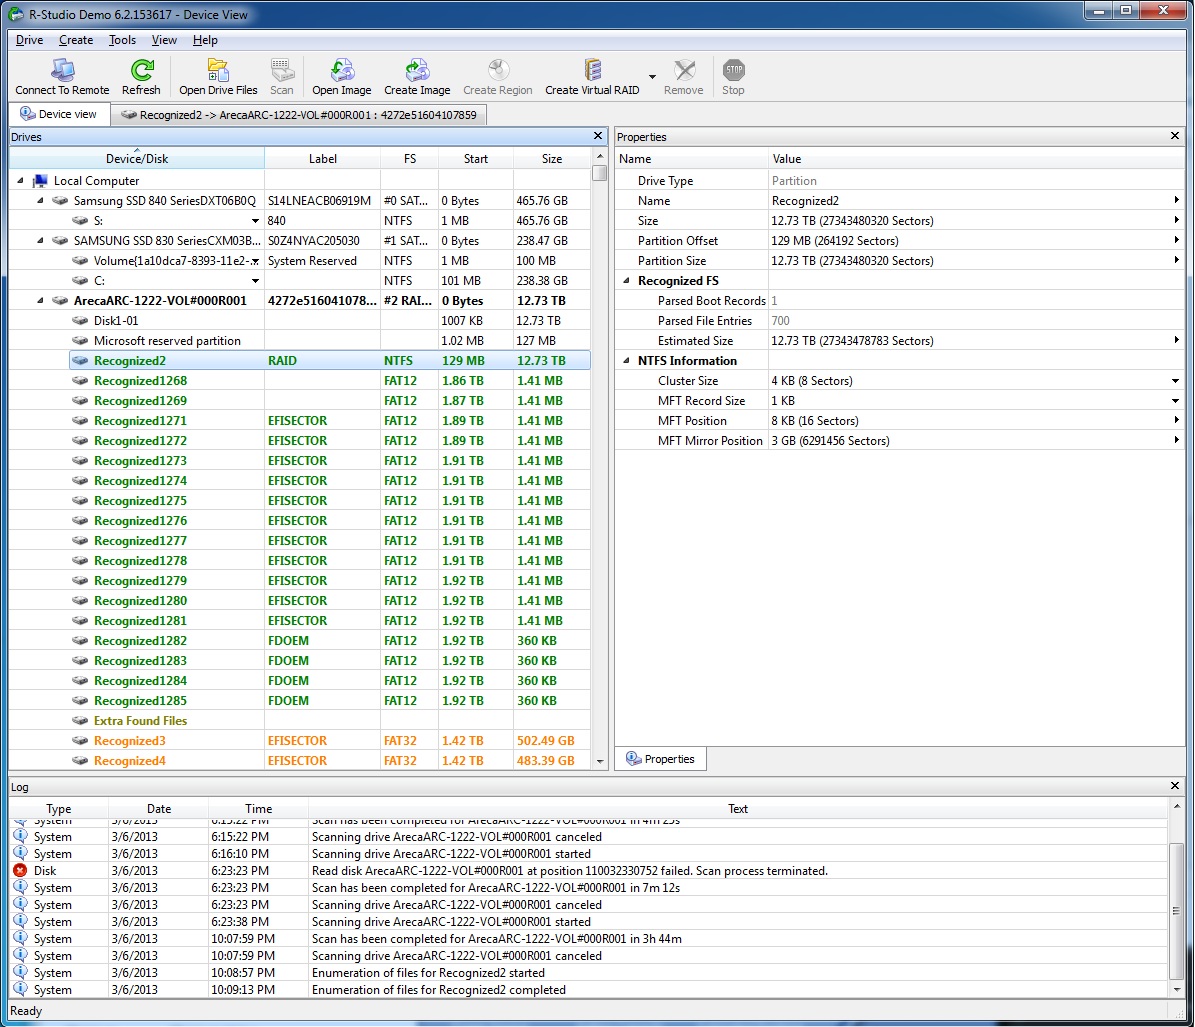
Task: Click the Log Text column header
Action: pyautogui.click(x=737, y=808)
